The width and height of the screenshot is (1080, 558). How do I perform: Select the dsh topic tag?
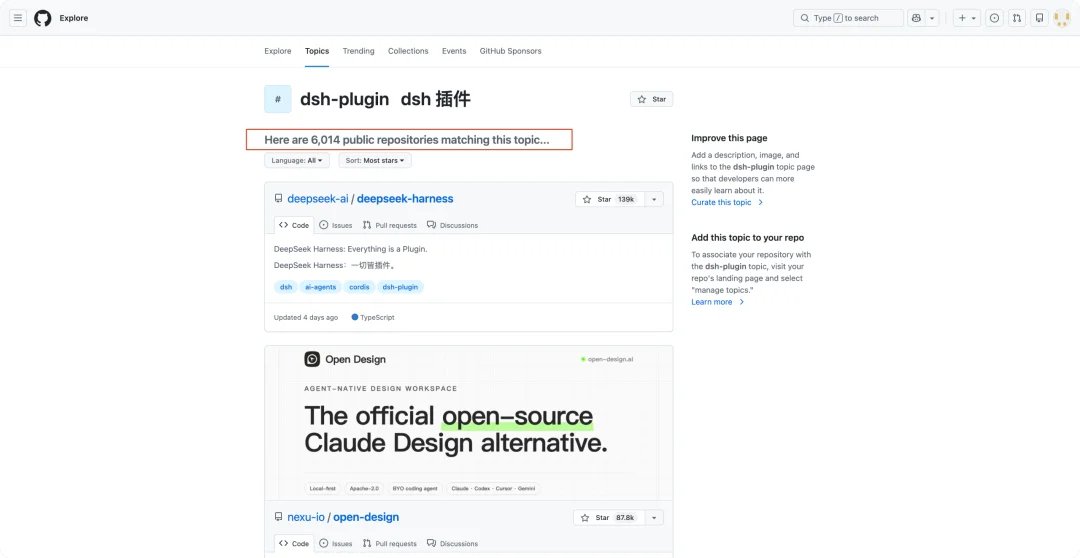pyautogui.click(x=286, y=287)
